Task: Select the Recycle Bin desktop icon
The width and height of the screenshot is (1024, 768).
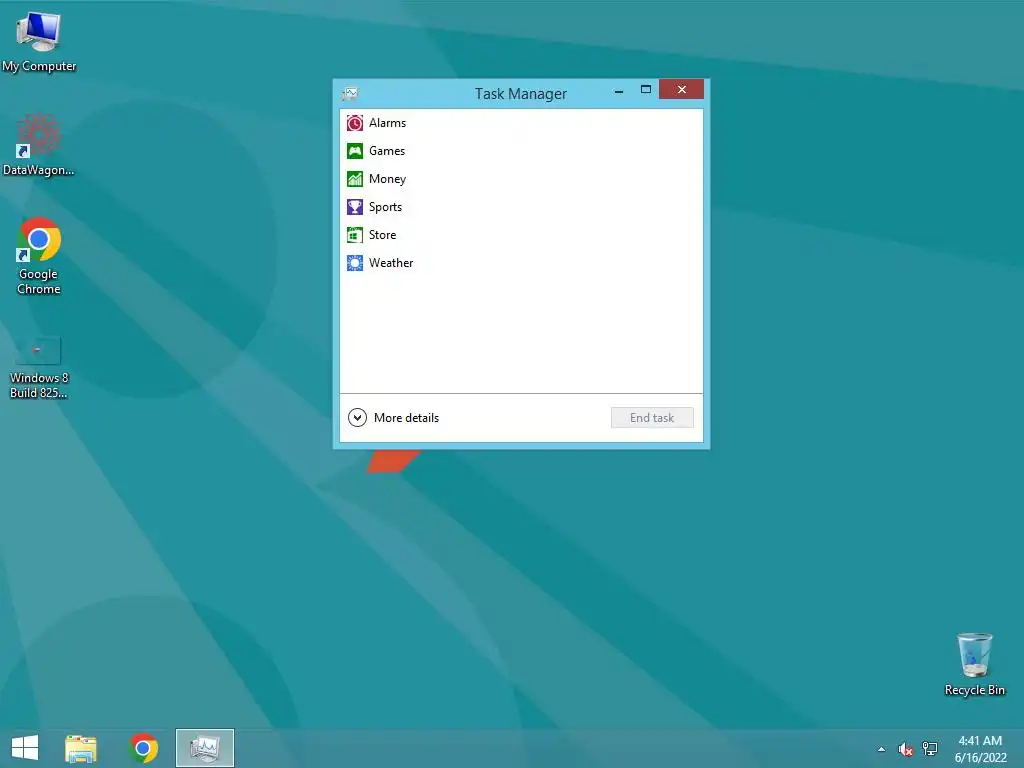Action: click(974, 664)
